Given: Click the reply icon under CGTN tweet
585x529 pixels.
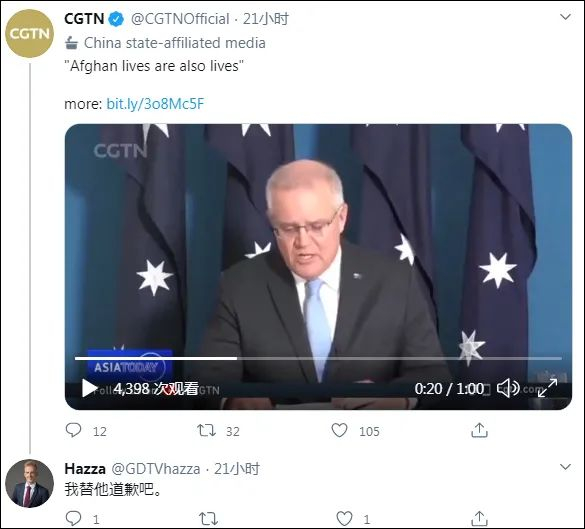Looking at the screenshot, I should (x=73, y=430).
